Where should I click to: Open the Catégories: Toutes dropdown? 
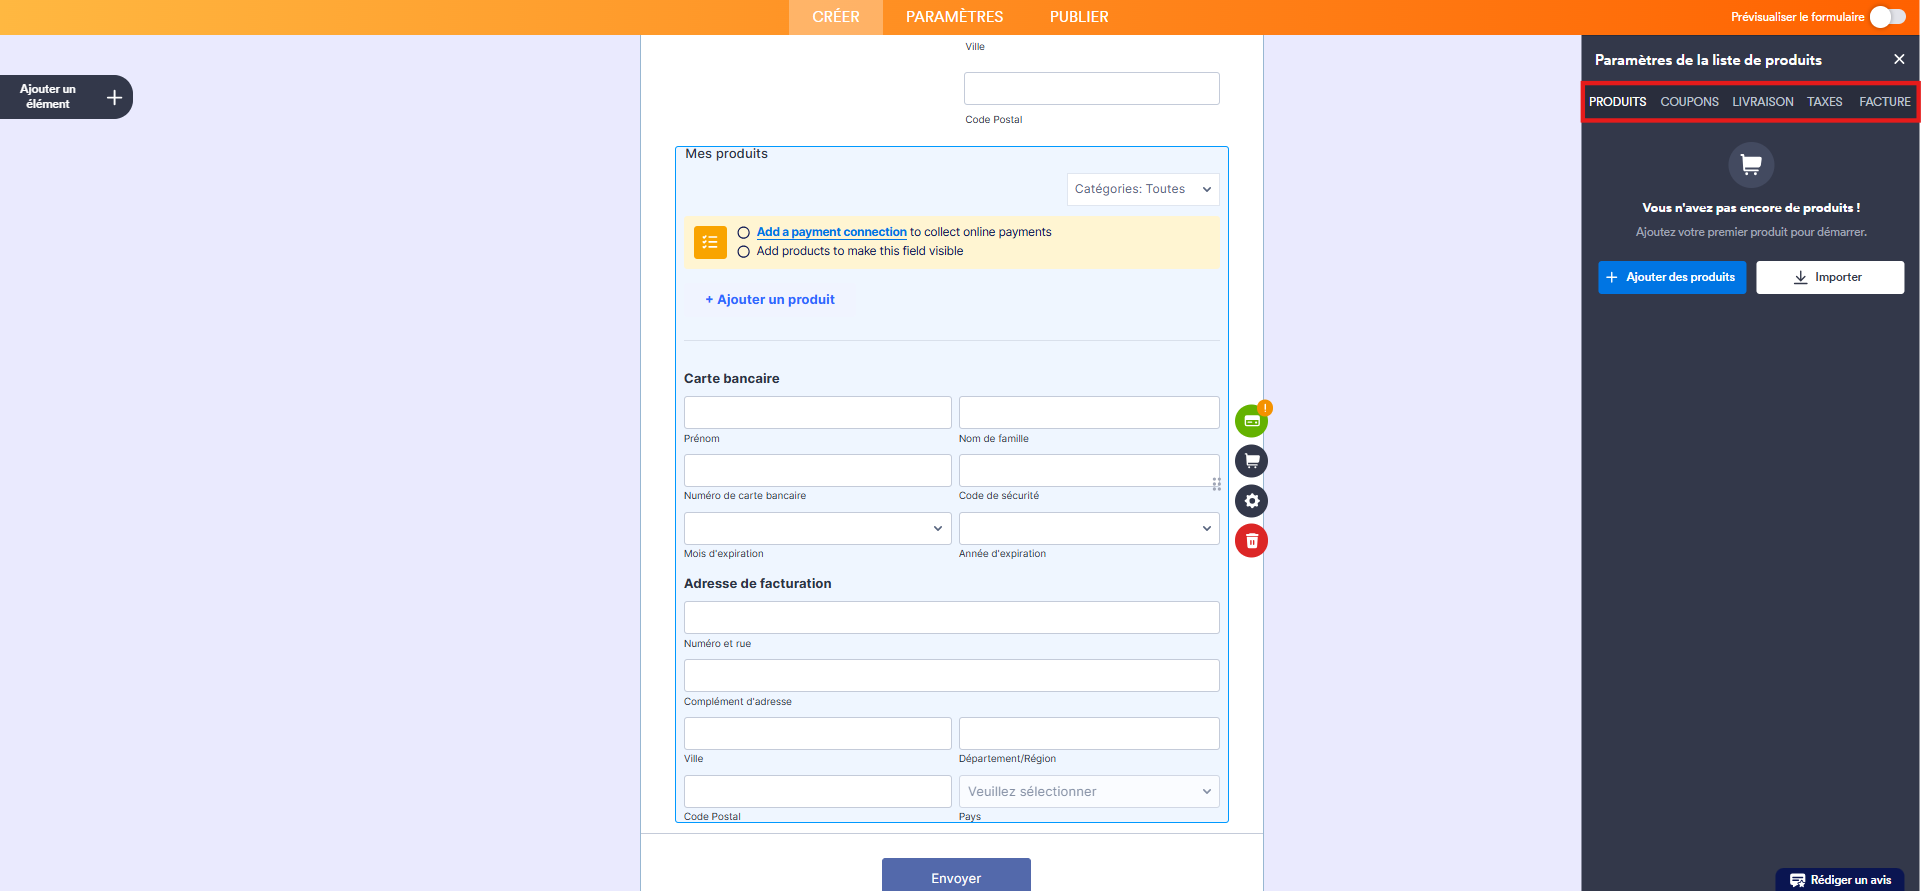coord(1143,189)
